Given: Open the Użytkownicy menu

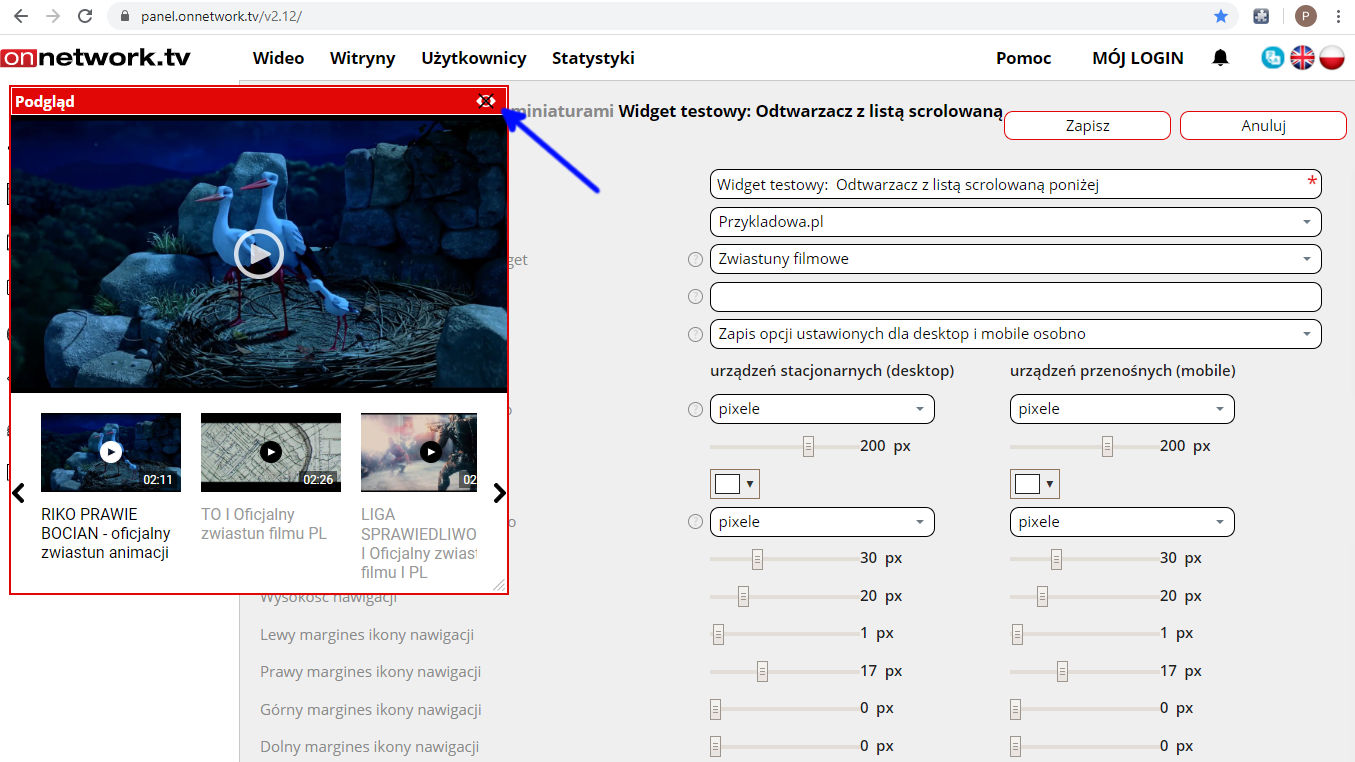Looking at the screenshot, I should (474, 58).
